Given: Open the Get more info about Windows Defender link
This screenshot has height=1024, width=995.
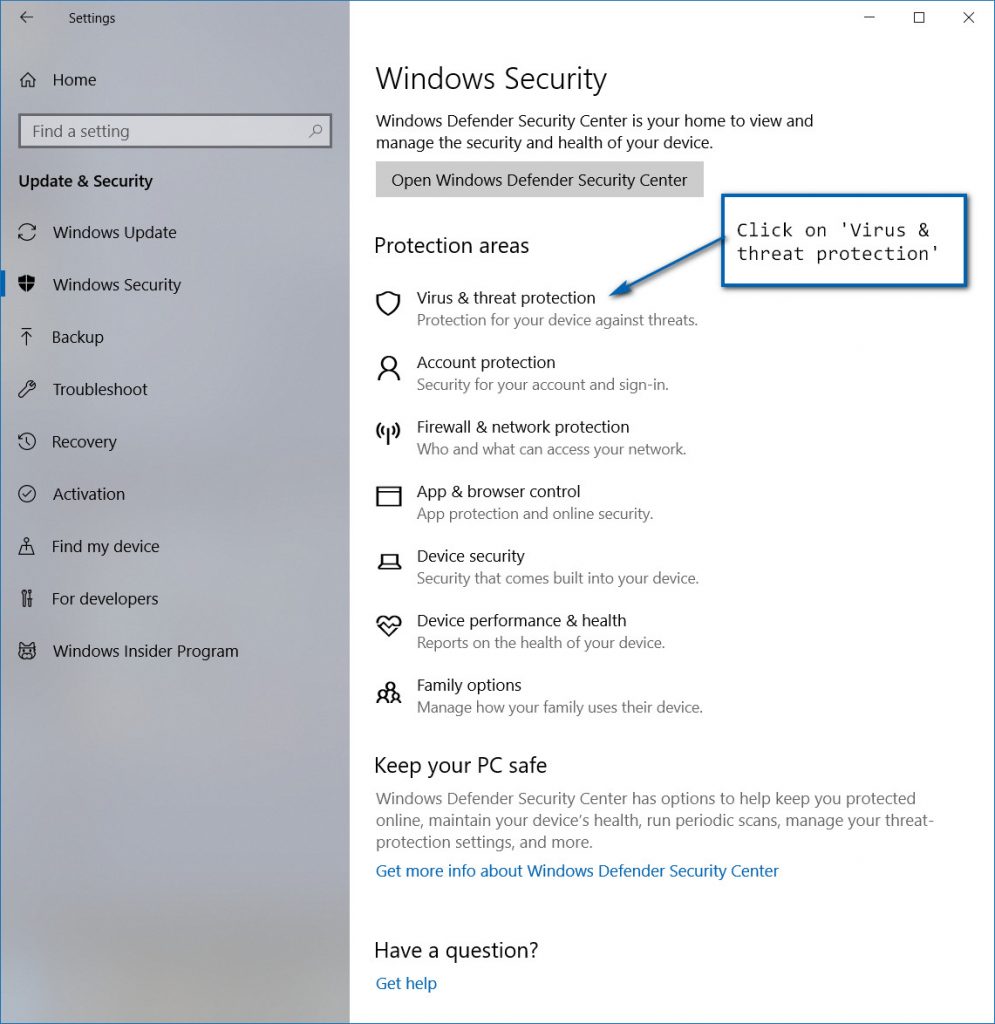Looking at the screenshot, I should pyautogui.click(x=576, y=871).
